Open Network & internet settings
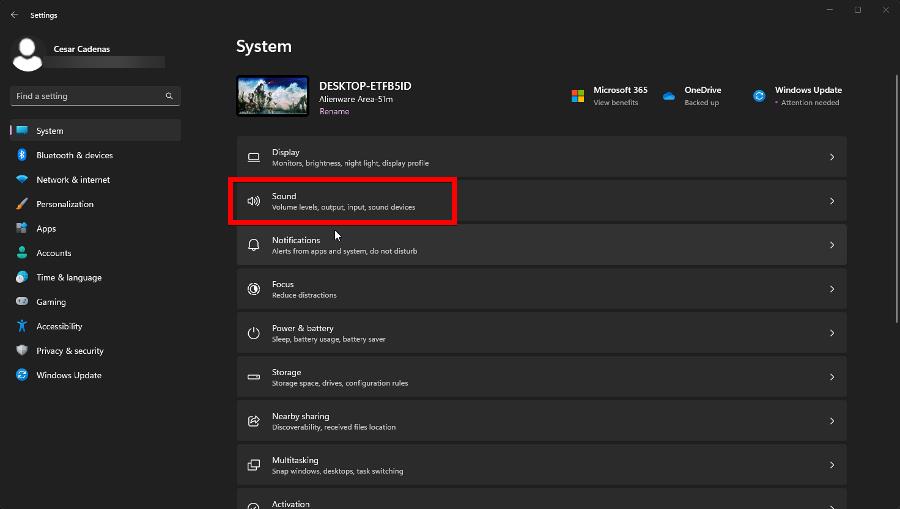 pyautogui.click(x=95, y=179)
